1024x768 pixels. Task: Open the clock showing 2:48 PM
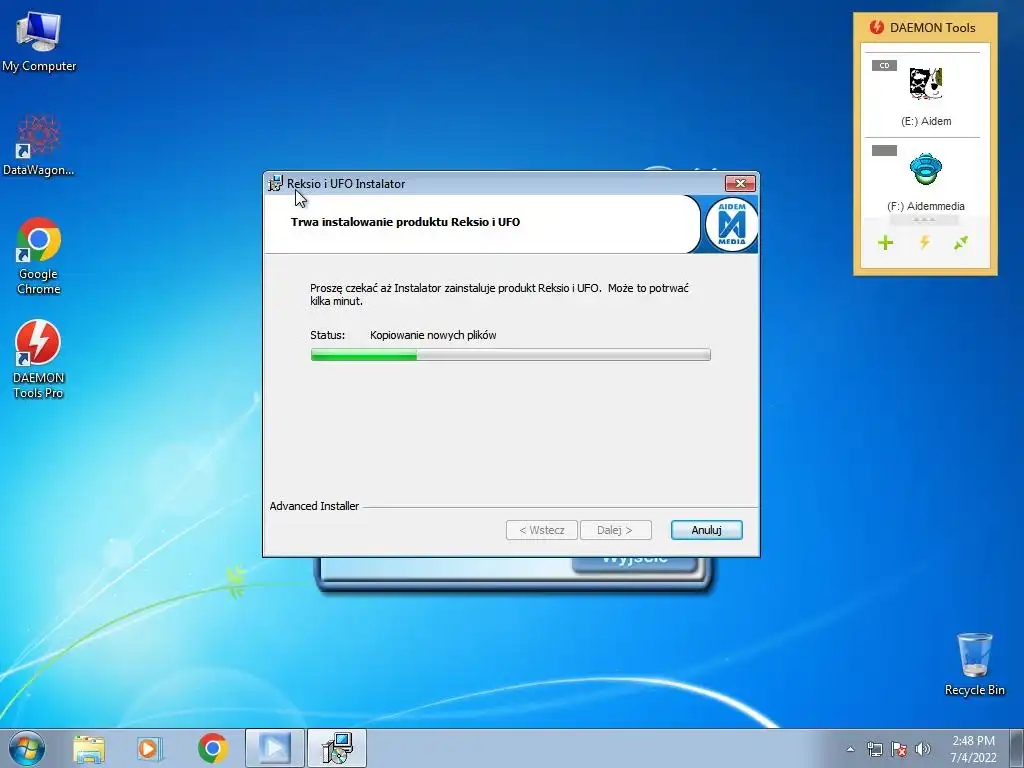tap(973, 749)
